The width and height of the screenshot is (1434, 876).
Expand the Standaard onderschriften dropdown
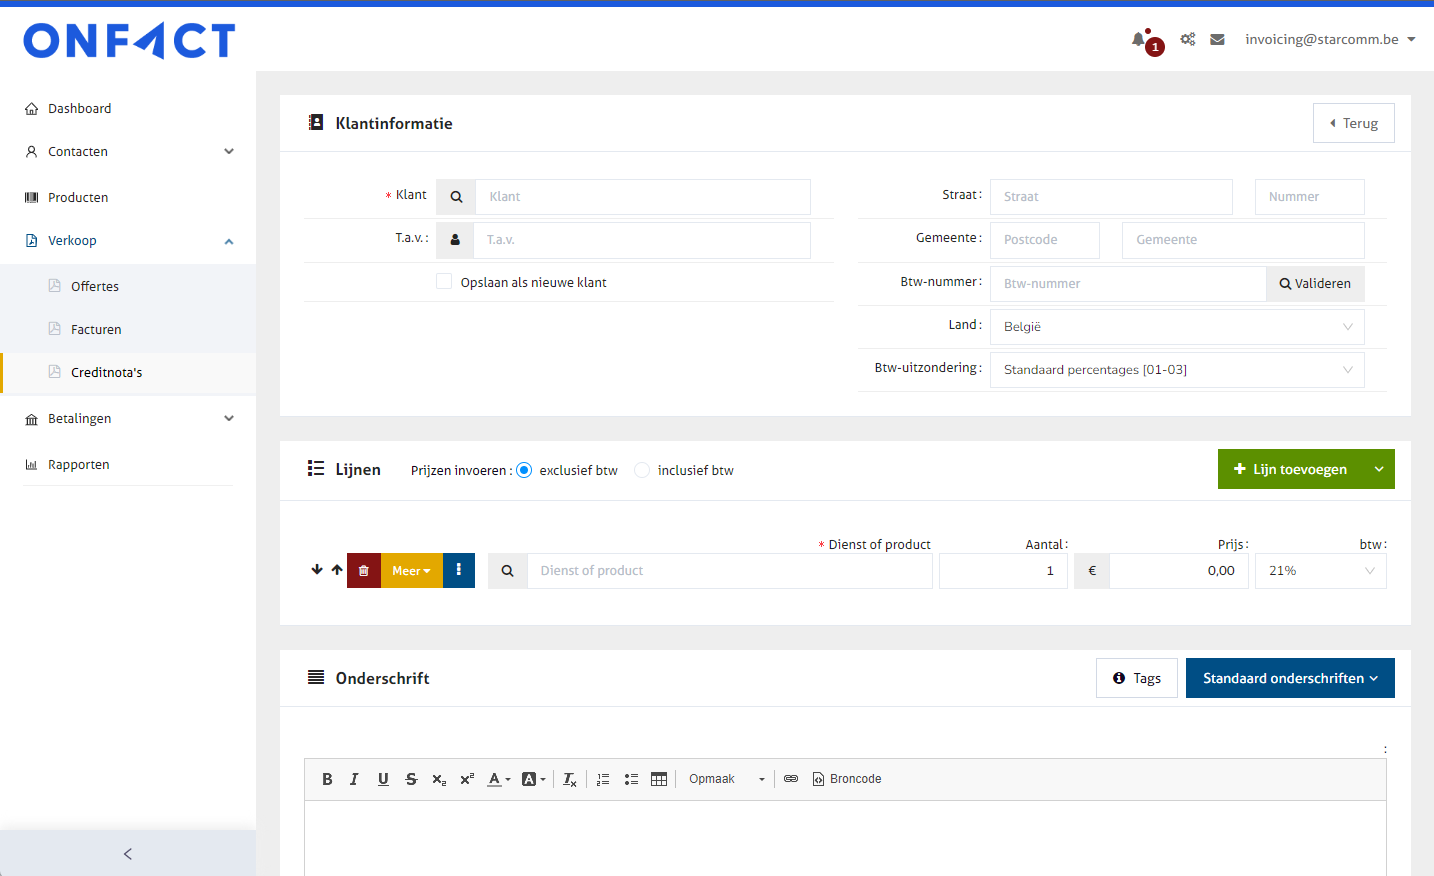pyautogui.click(x=1289, y=678)
